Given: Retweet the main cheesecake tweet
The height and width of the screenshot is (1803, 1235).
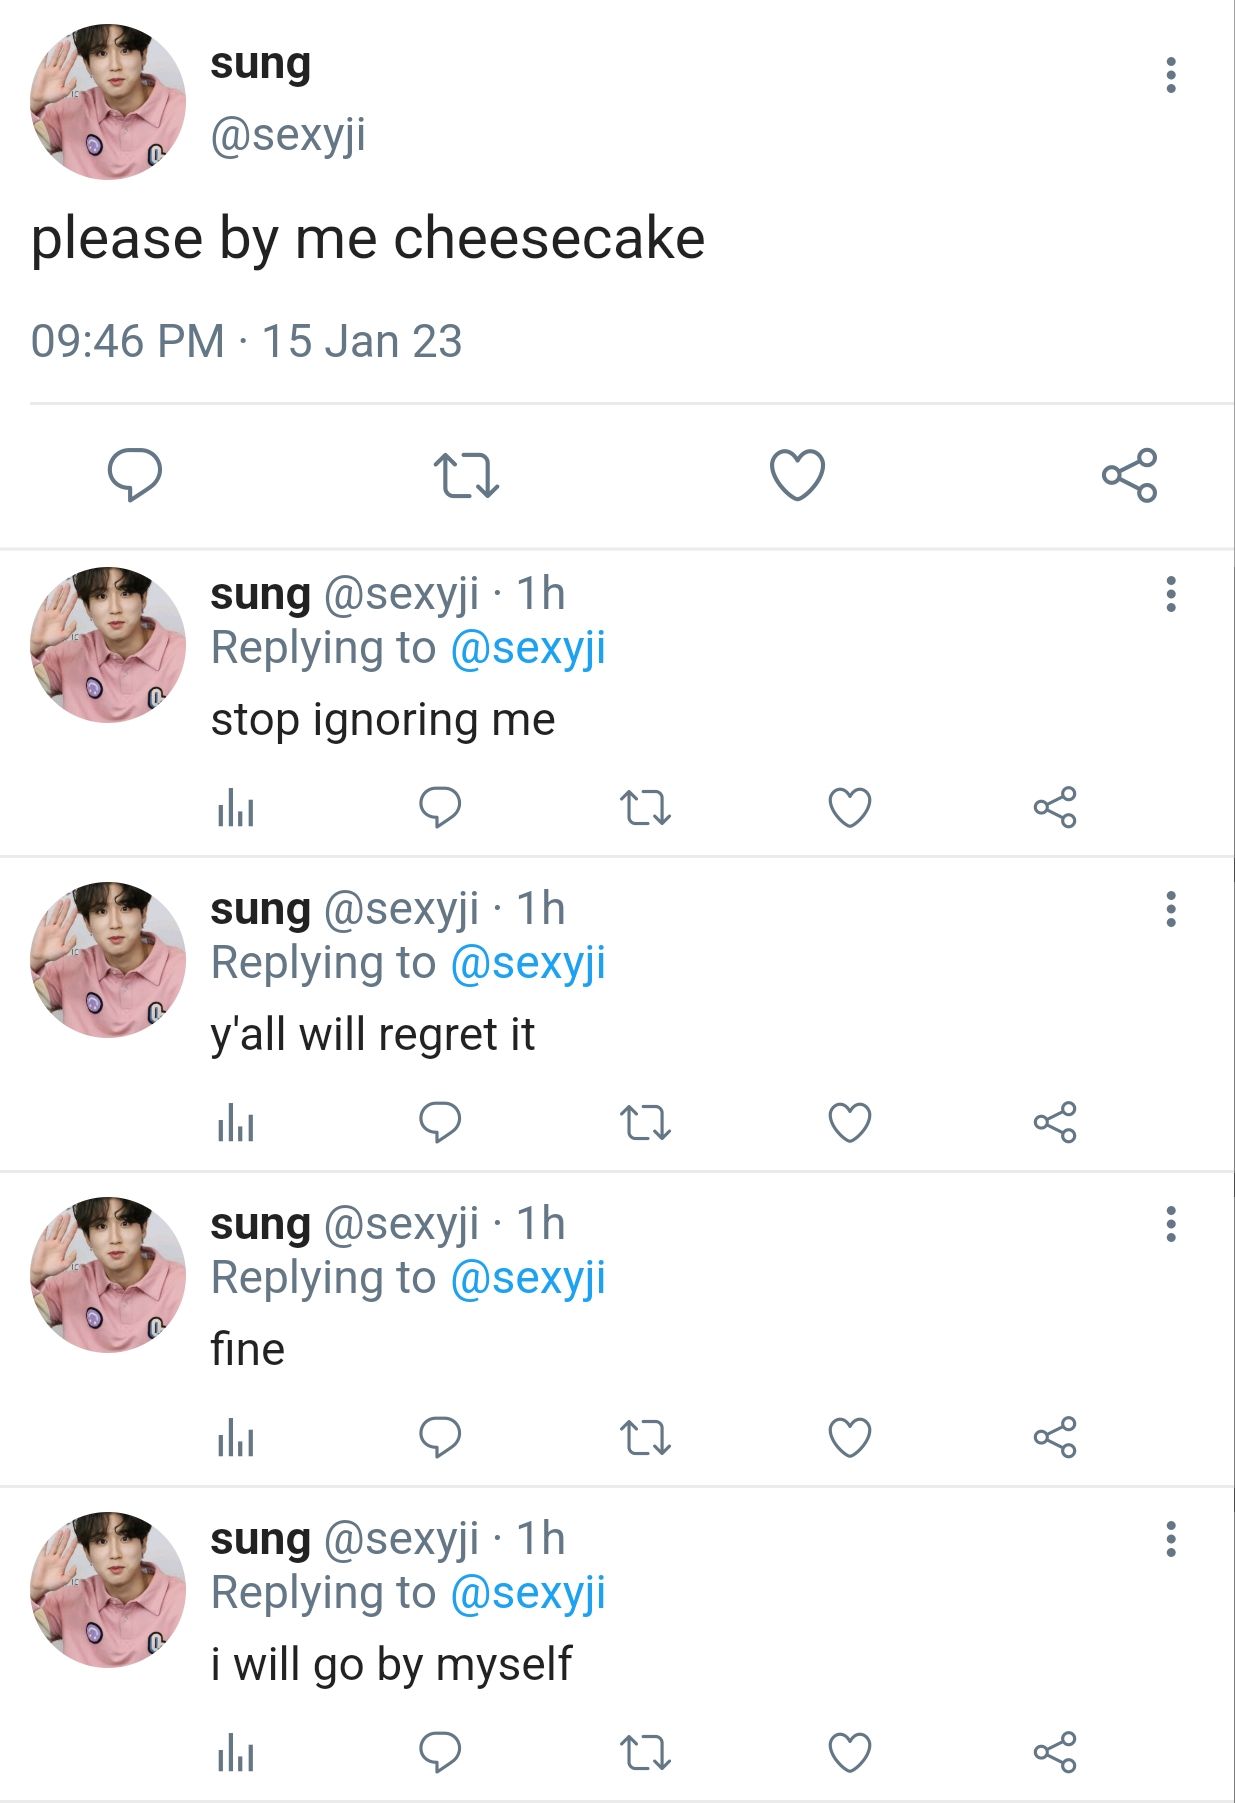Looking at the screenshot, I should 466,474.
